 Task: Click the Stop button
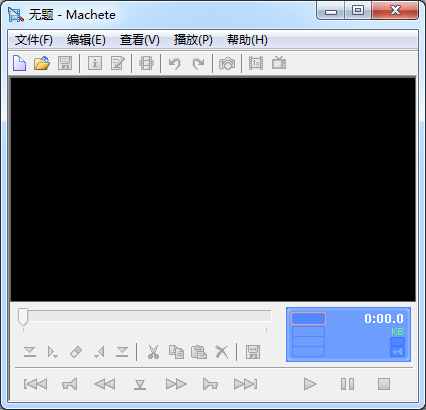point(384,384)
